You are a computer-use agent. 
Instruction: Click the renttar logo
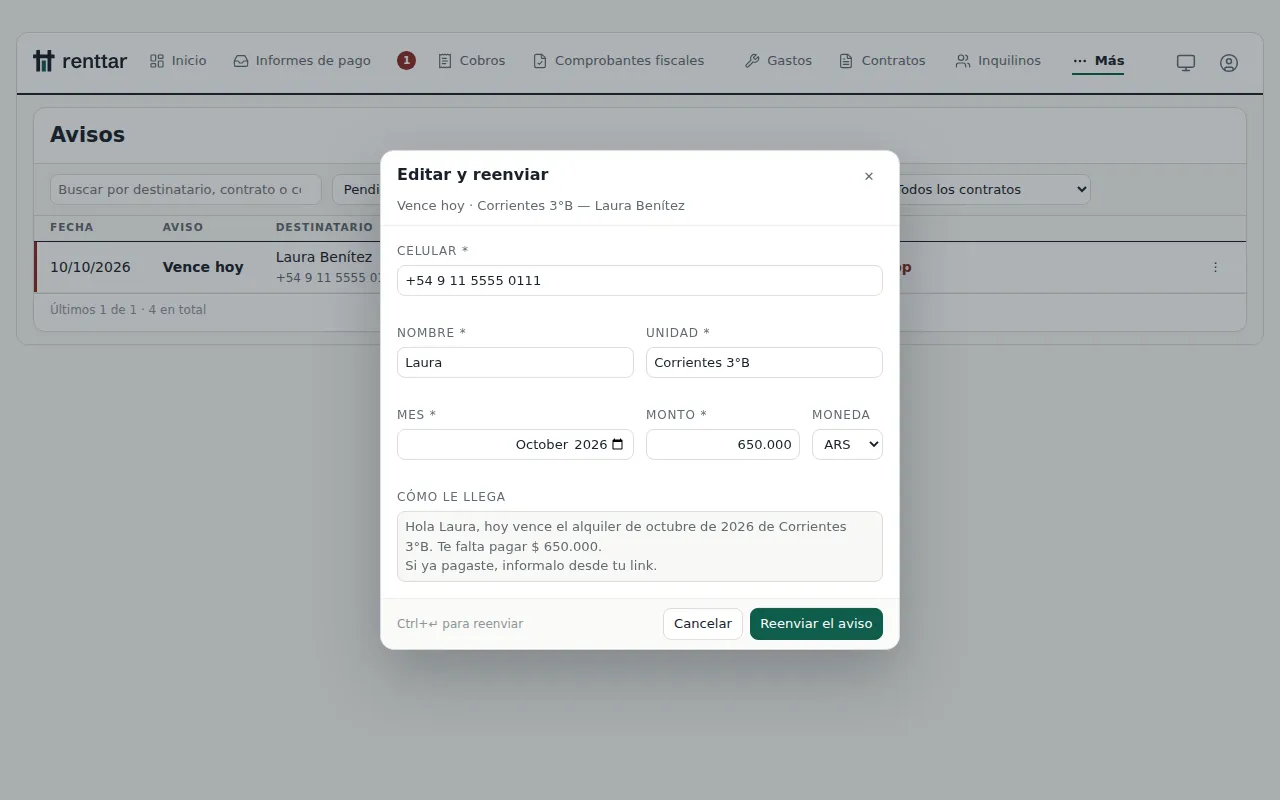point(80,61)
